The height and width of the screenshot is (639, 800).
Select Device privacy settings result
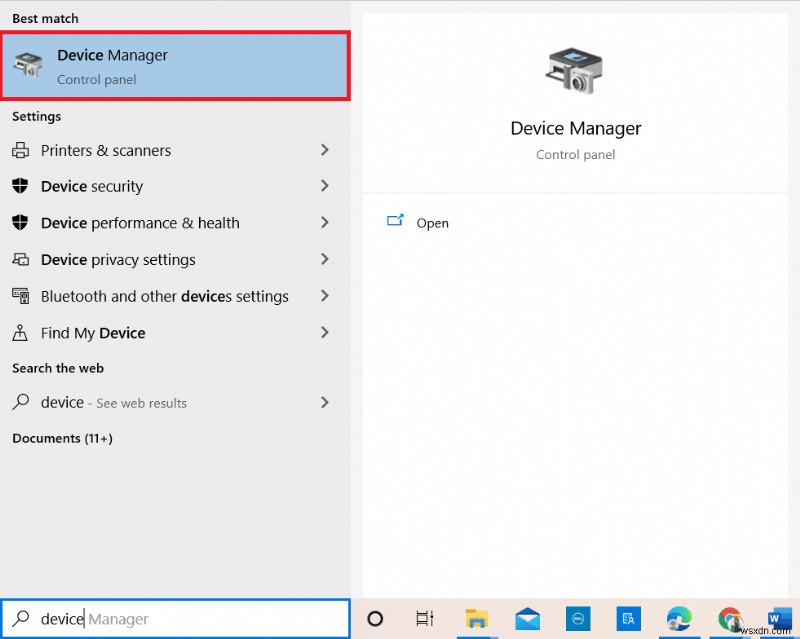(x=118, y=260)
